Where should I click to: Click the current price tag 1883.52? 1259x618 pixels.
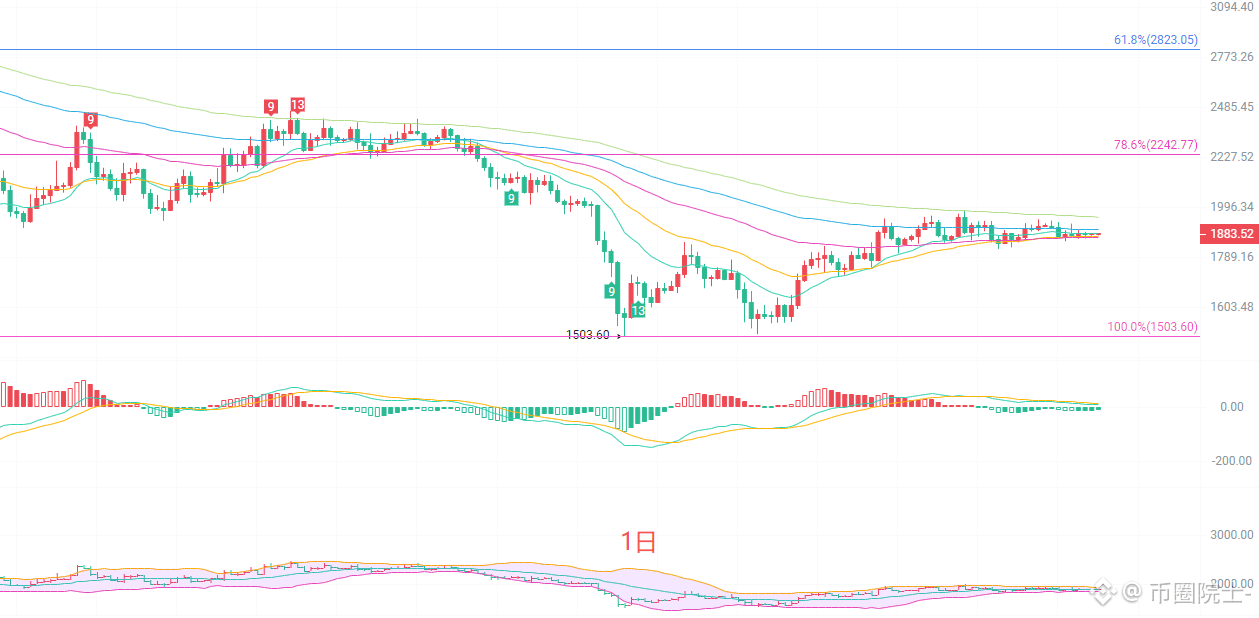[1229, 234]
